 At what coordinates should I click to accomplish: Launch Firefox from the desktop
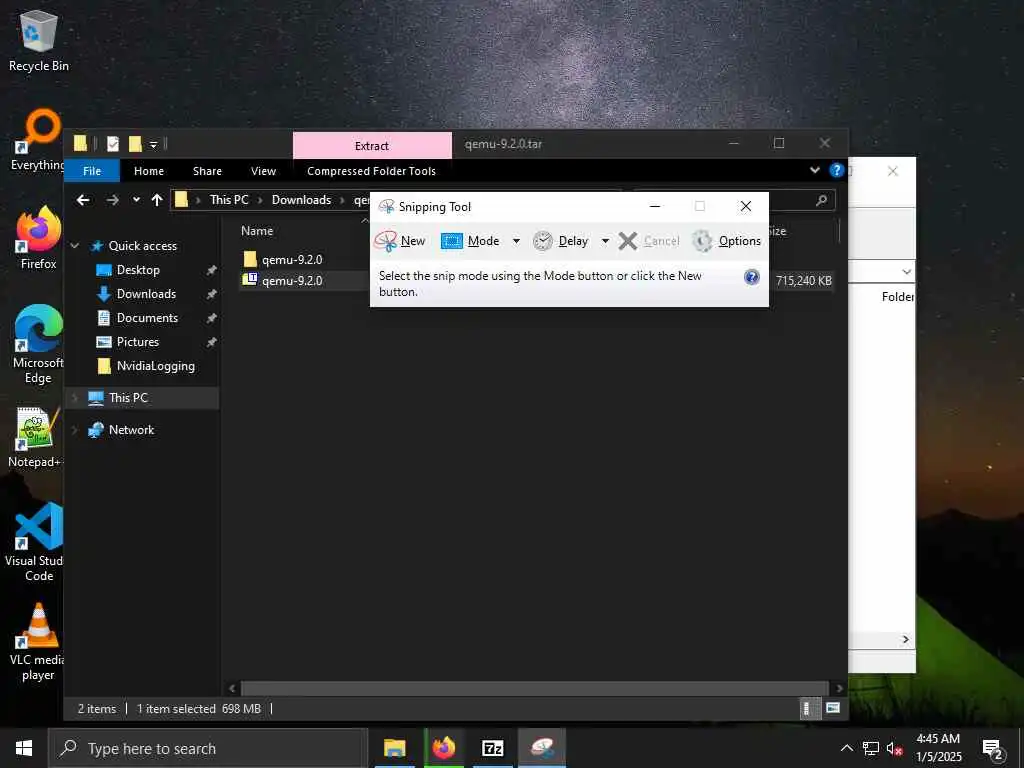pyautogui.click(x=39, y=238)
